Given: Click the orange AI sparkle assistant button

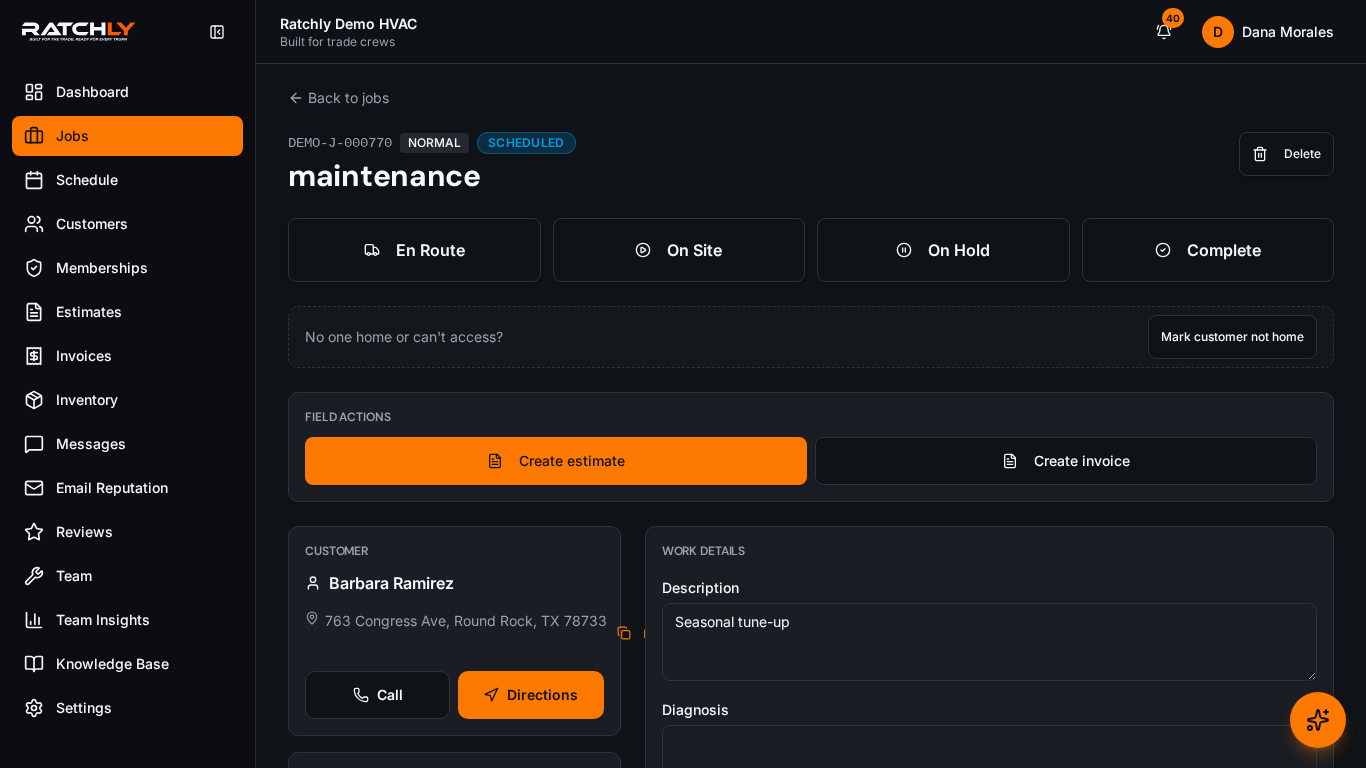Looking at the screenshot, I should click(1317, 720).
